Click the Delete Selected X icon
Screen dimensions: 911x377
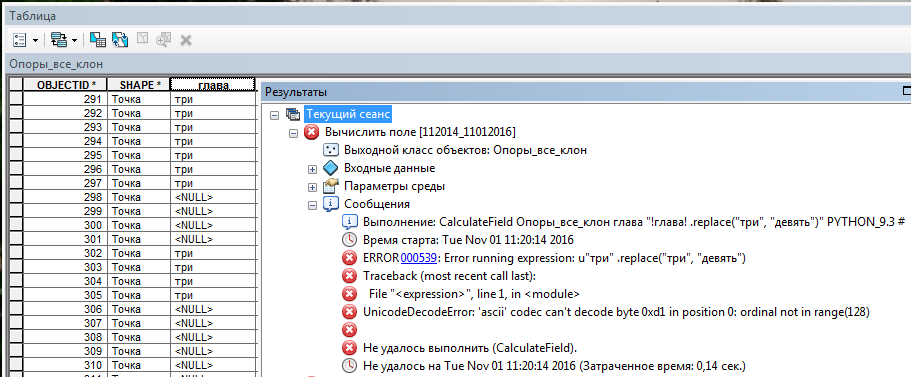coord(186,40)
